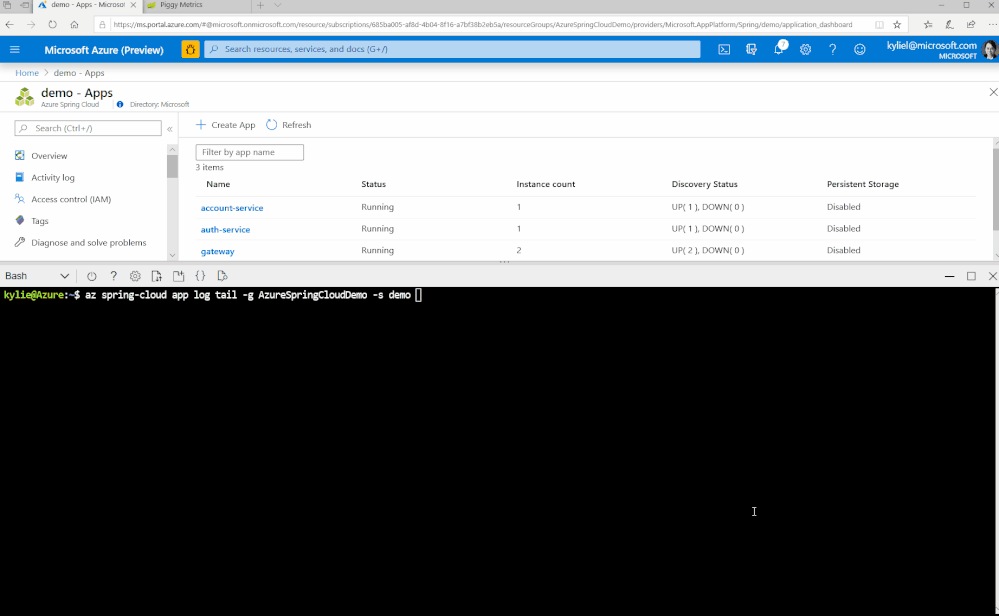This screenshot has width=999, height=616.
Task: Open Activity log in the sidebar
Action: (53, 178)
